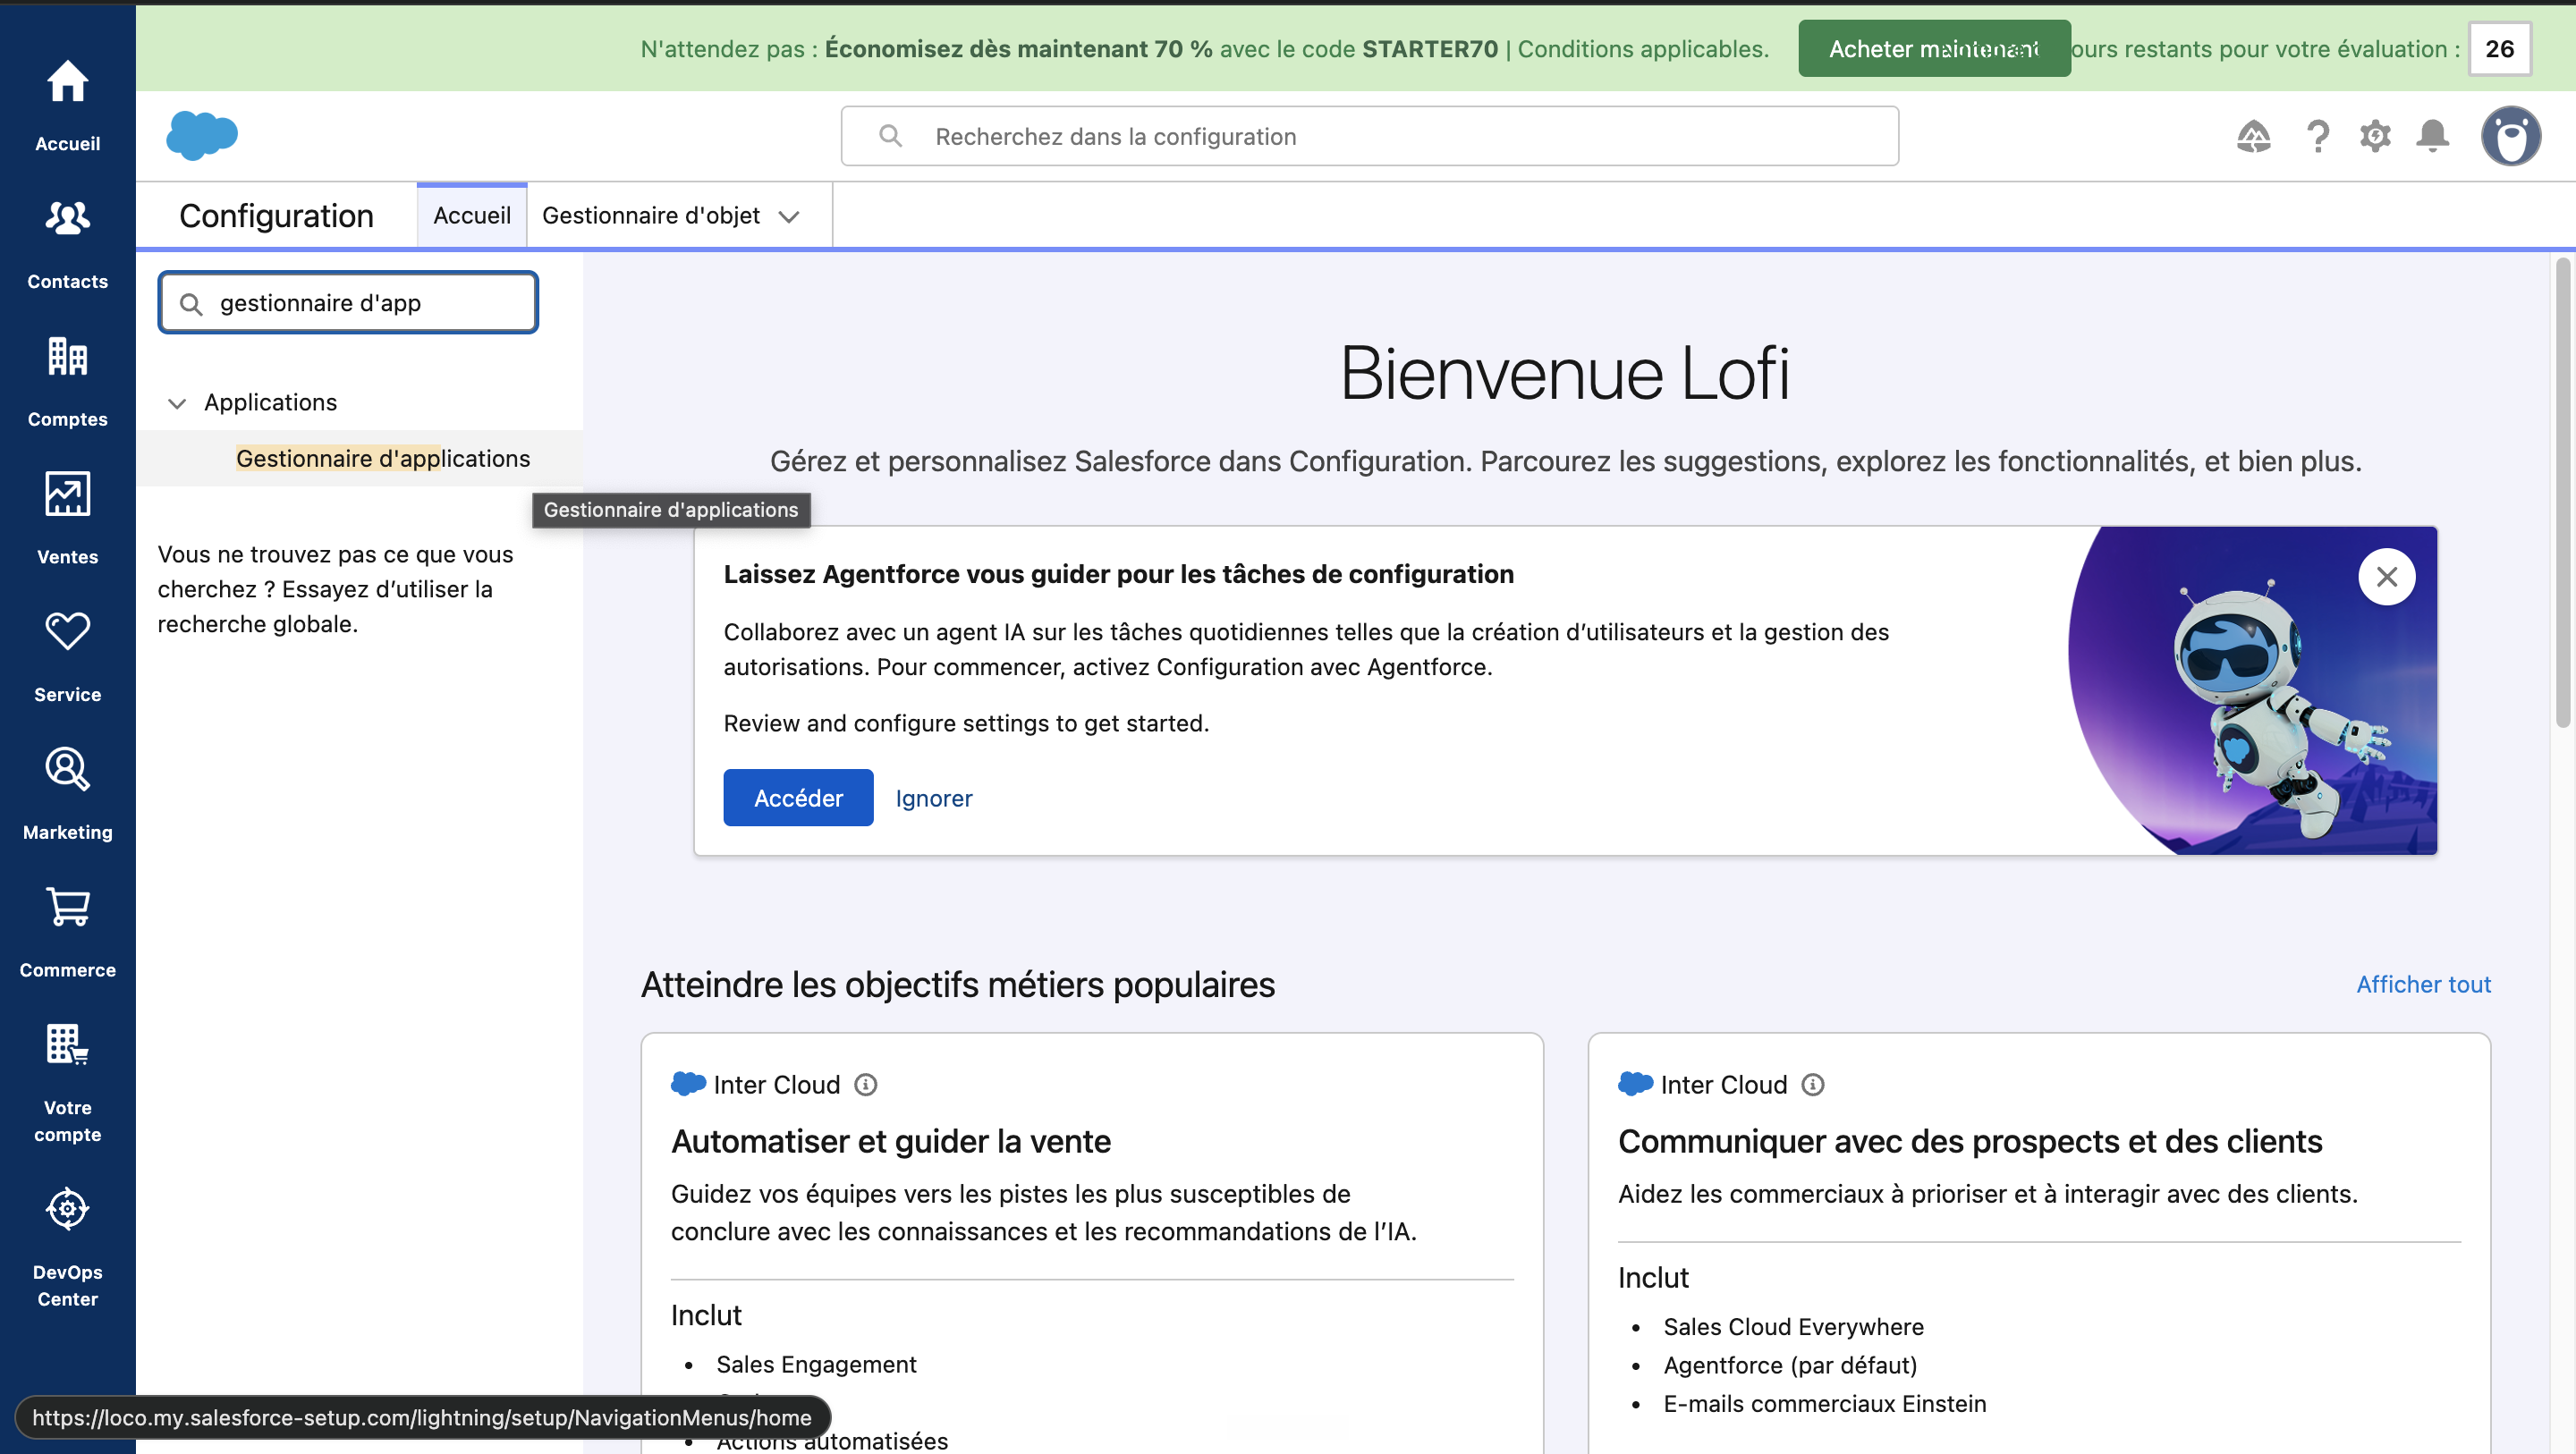The image size is (2576, 1454).
Task: Select the Accueil tab in Configuration
Action: pyautogui.click(x=472, y=215)
